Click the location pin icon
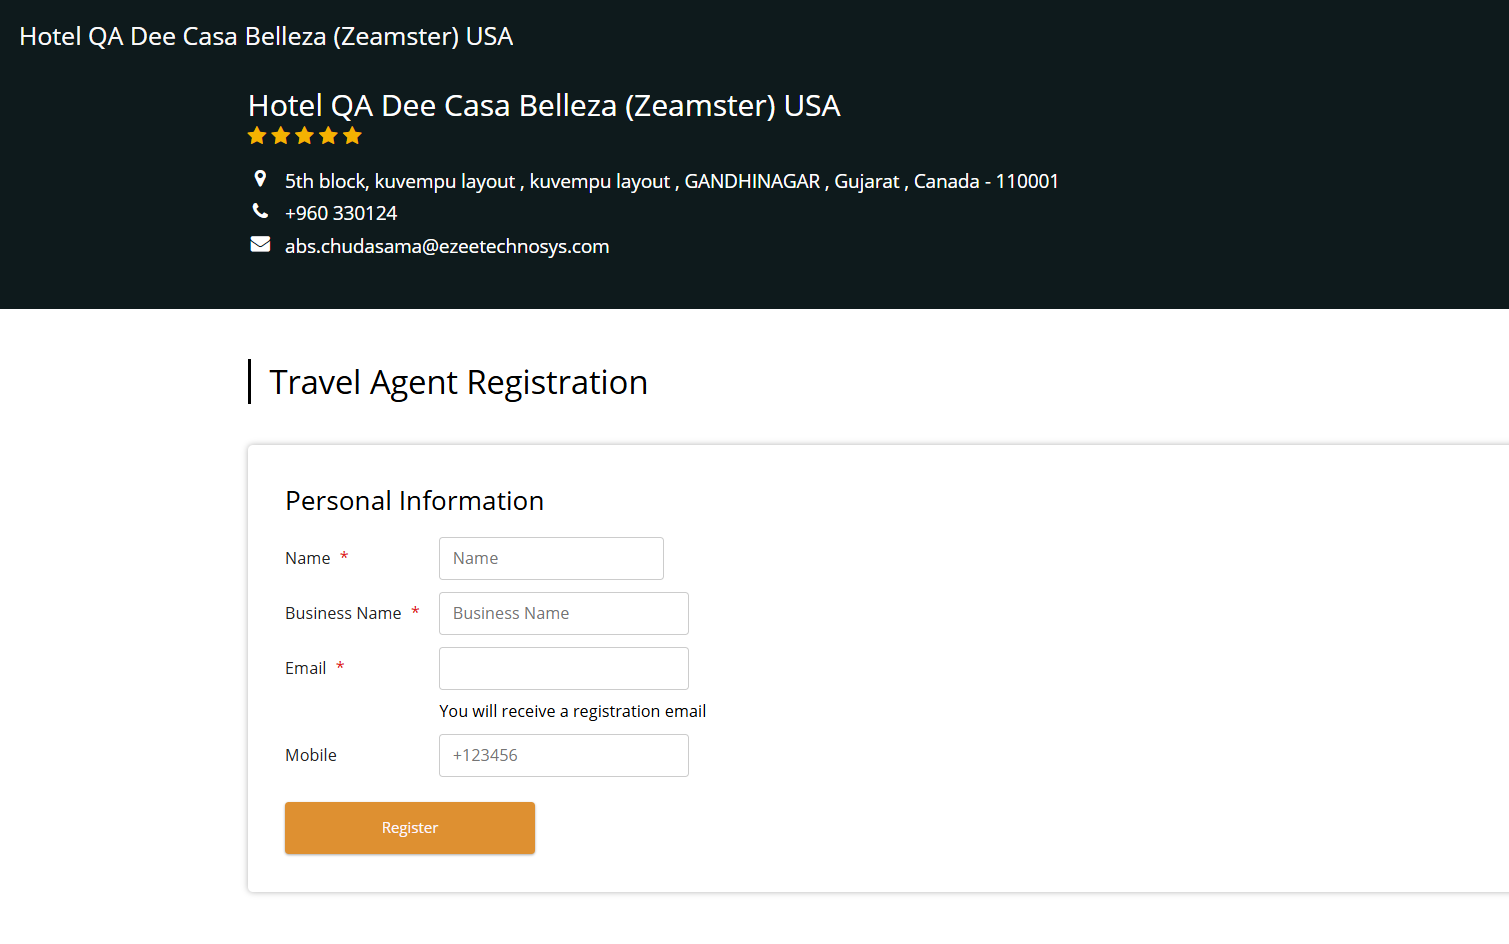Viewport: 1509px width, 944px height. [260, 179]
